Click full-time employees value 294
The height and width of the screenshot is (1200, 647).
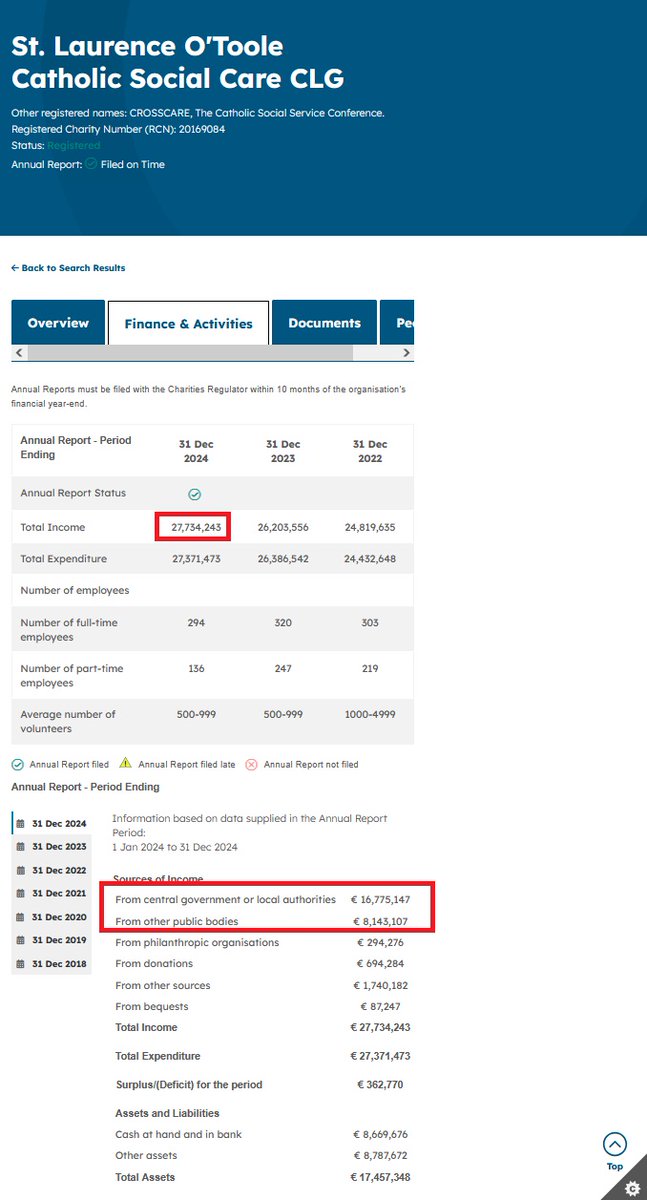(196, 623)
